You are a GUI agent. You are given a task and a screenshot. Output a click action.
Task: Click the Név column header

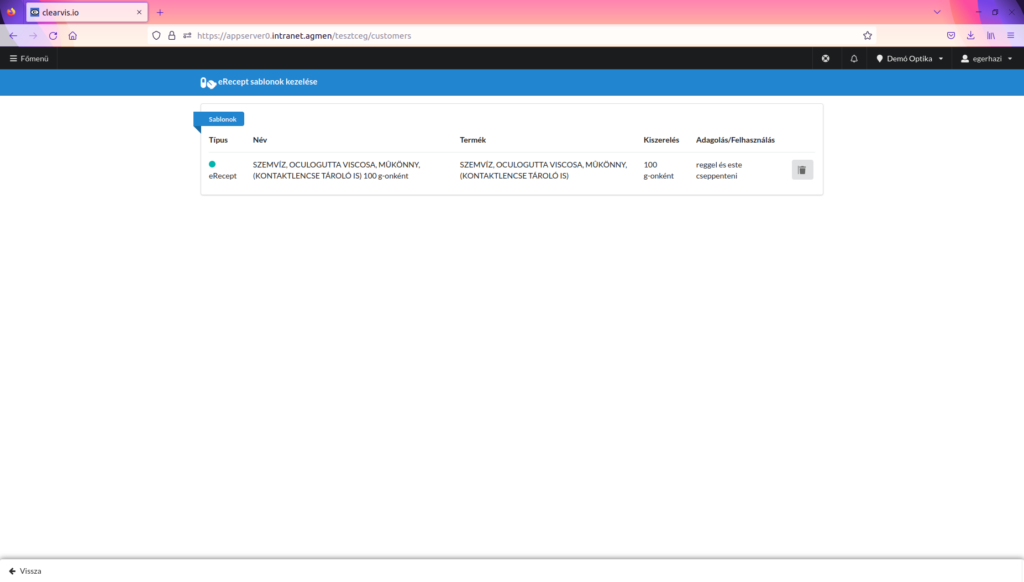pos(260,140)
